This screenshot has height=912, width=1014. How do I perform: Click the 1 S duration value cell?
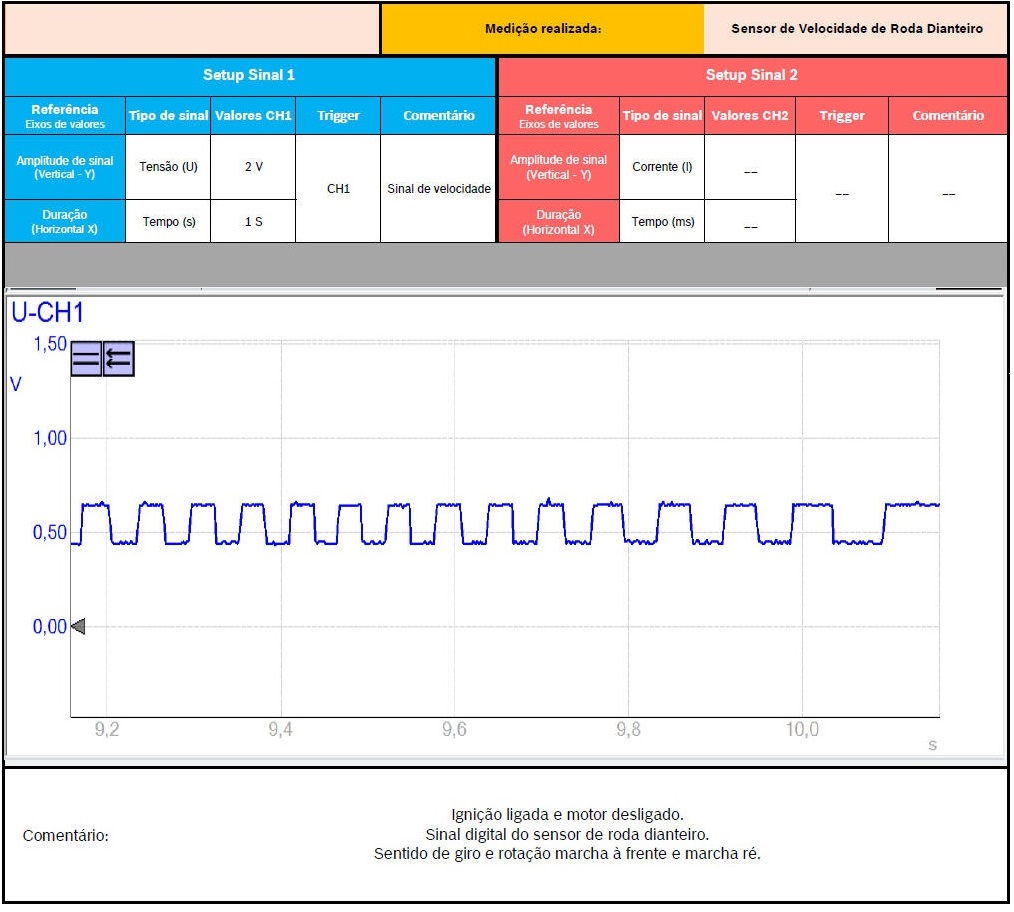click(x=253, y=221)
